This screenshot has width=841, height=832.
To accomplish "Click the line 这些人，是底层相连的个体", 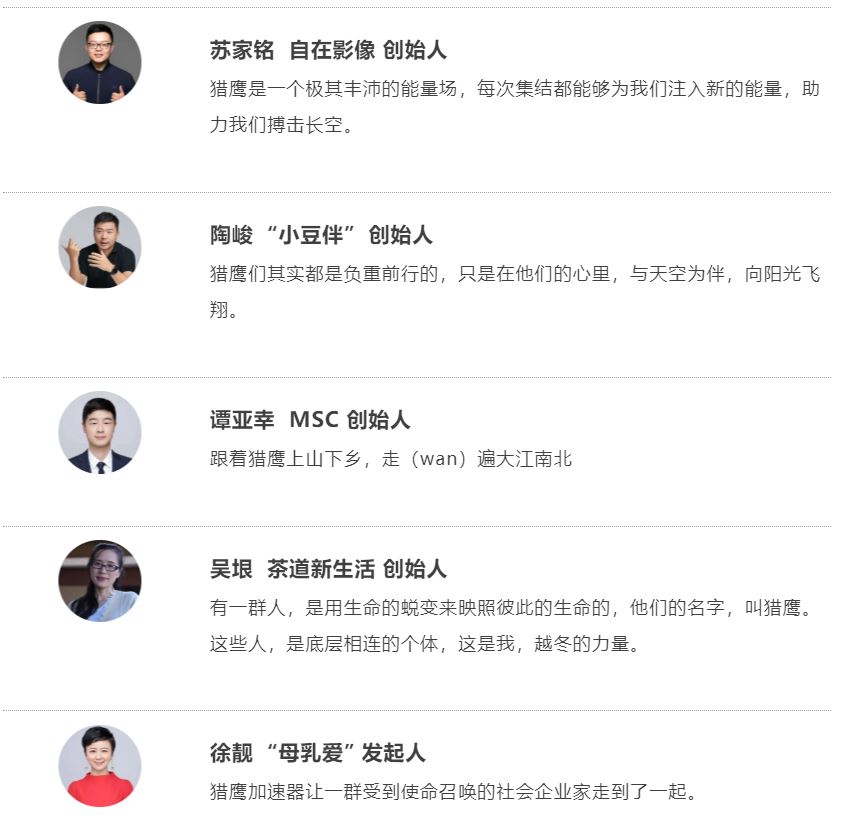I will [x=425, y=644].
